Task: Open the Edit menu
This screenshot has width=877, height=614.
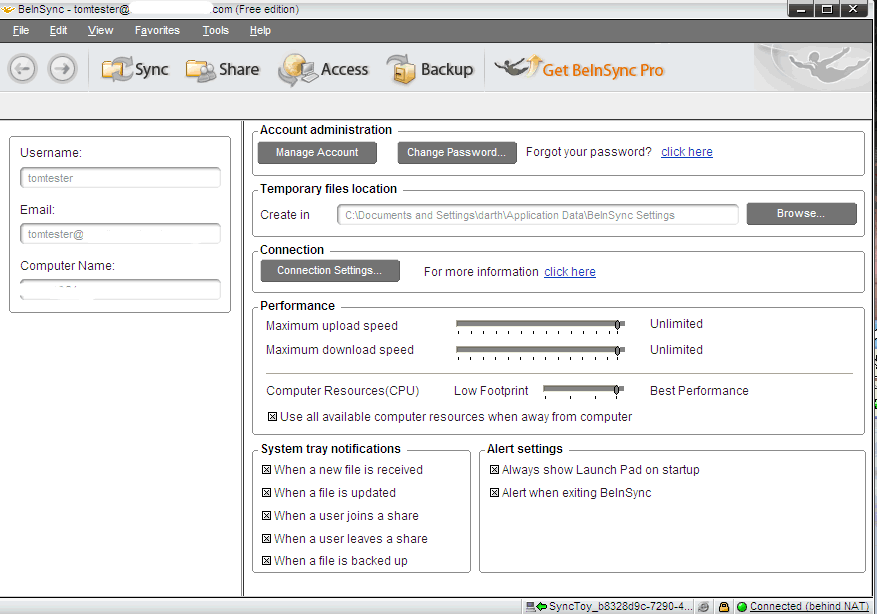Action: pos(58,30)
